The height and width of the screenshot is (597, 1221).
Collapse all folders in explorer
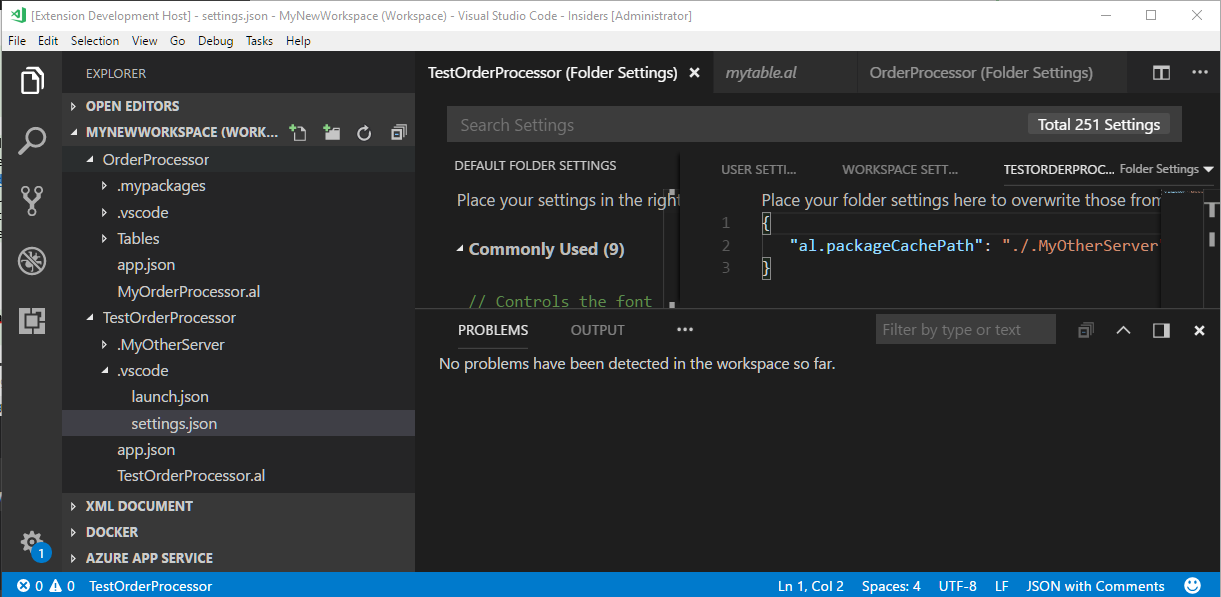pyautogui.click(x=398, y=132)
